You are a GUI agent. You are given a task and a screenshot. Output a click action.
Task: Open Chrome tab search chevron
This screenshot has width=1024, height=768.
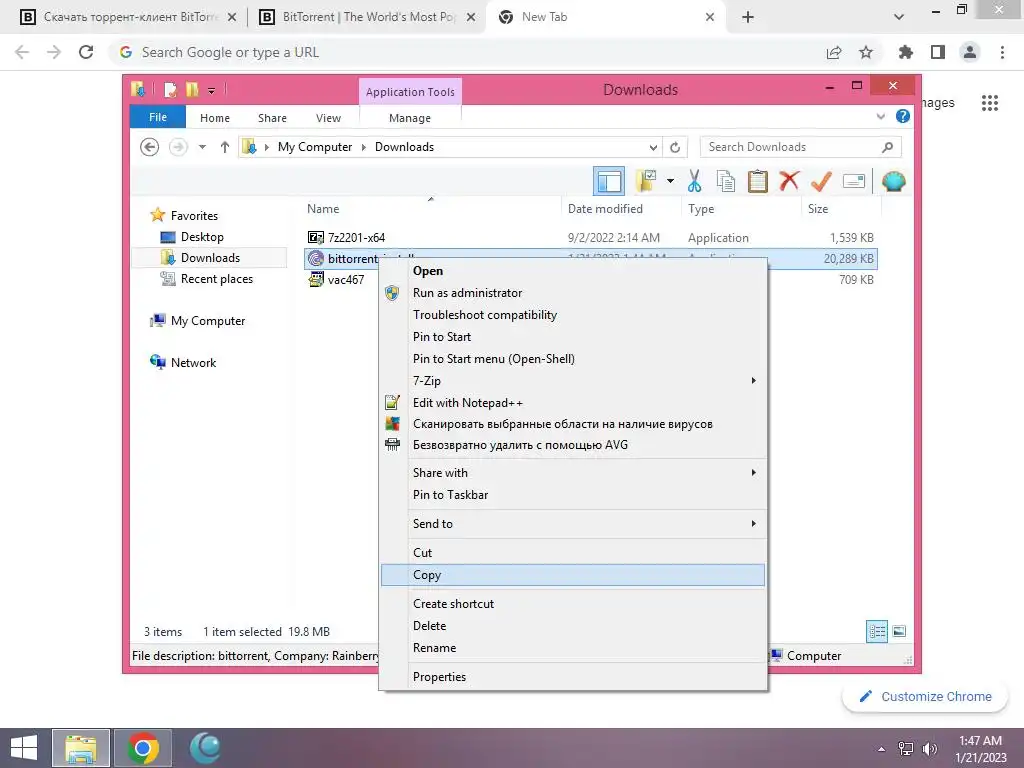[899, 17]
